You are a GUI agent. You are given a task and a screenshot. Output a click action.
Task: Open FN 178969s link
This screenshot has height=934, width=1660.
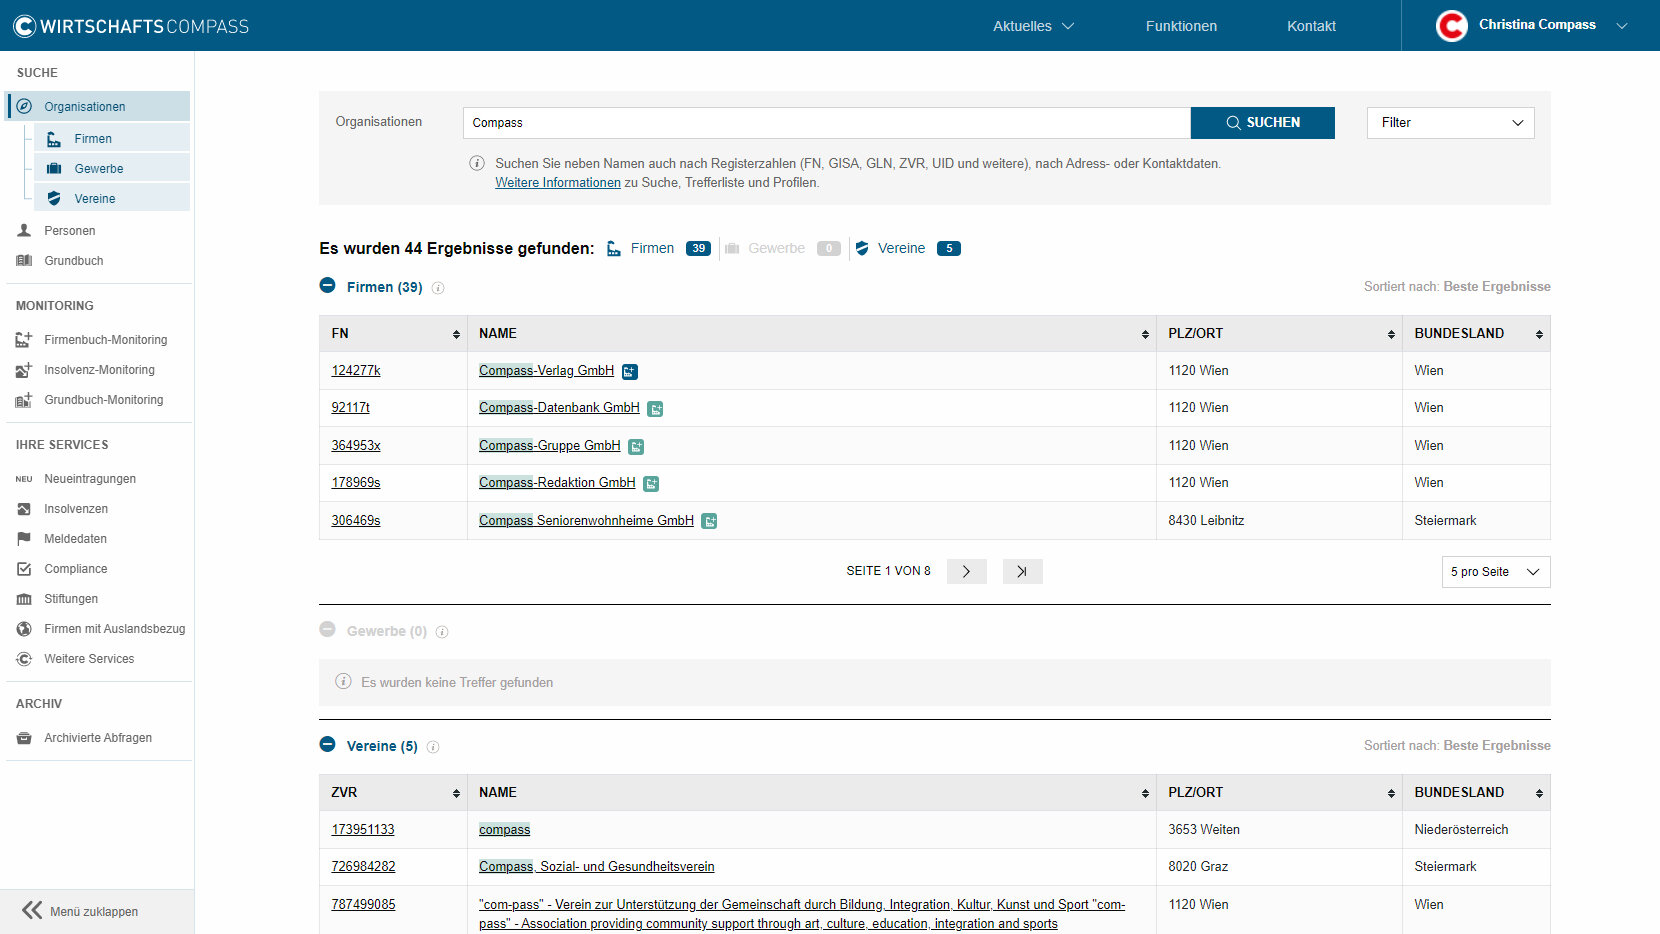click(x=356, y=483)
